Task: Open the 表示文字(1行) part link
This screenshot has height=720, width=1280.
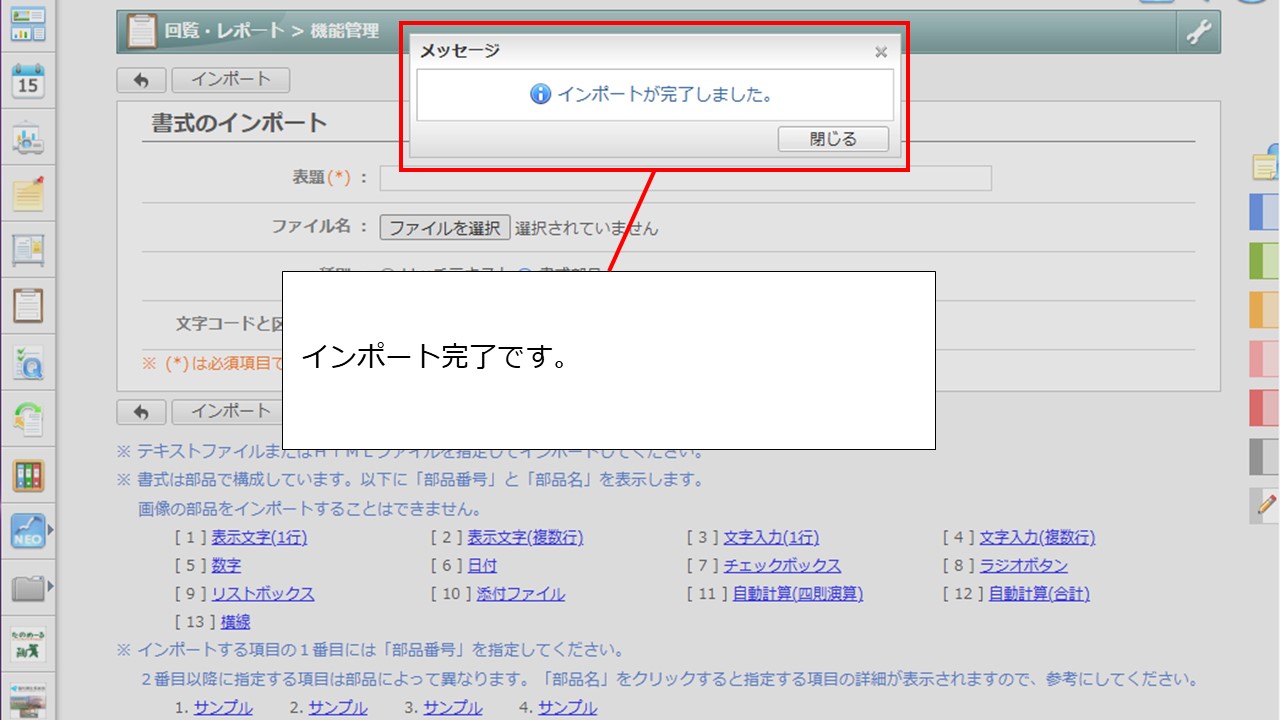Action: 259,538
